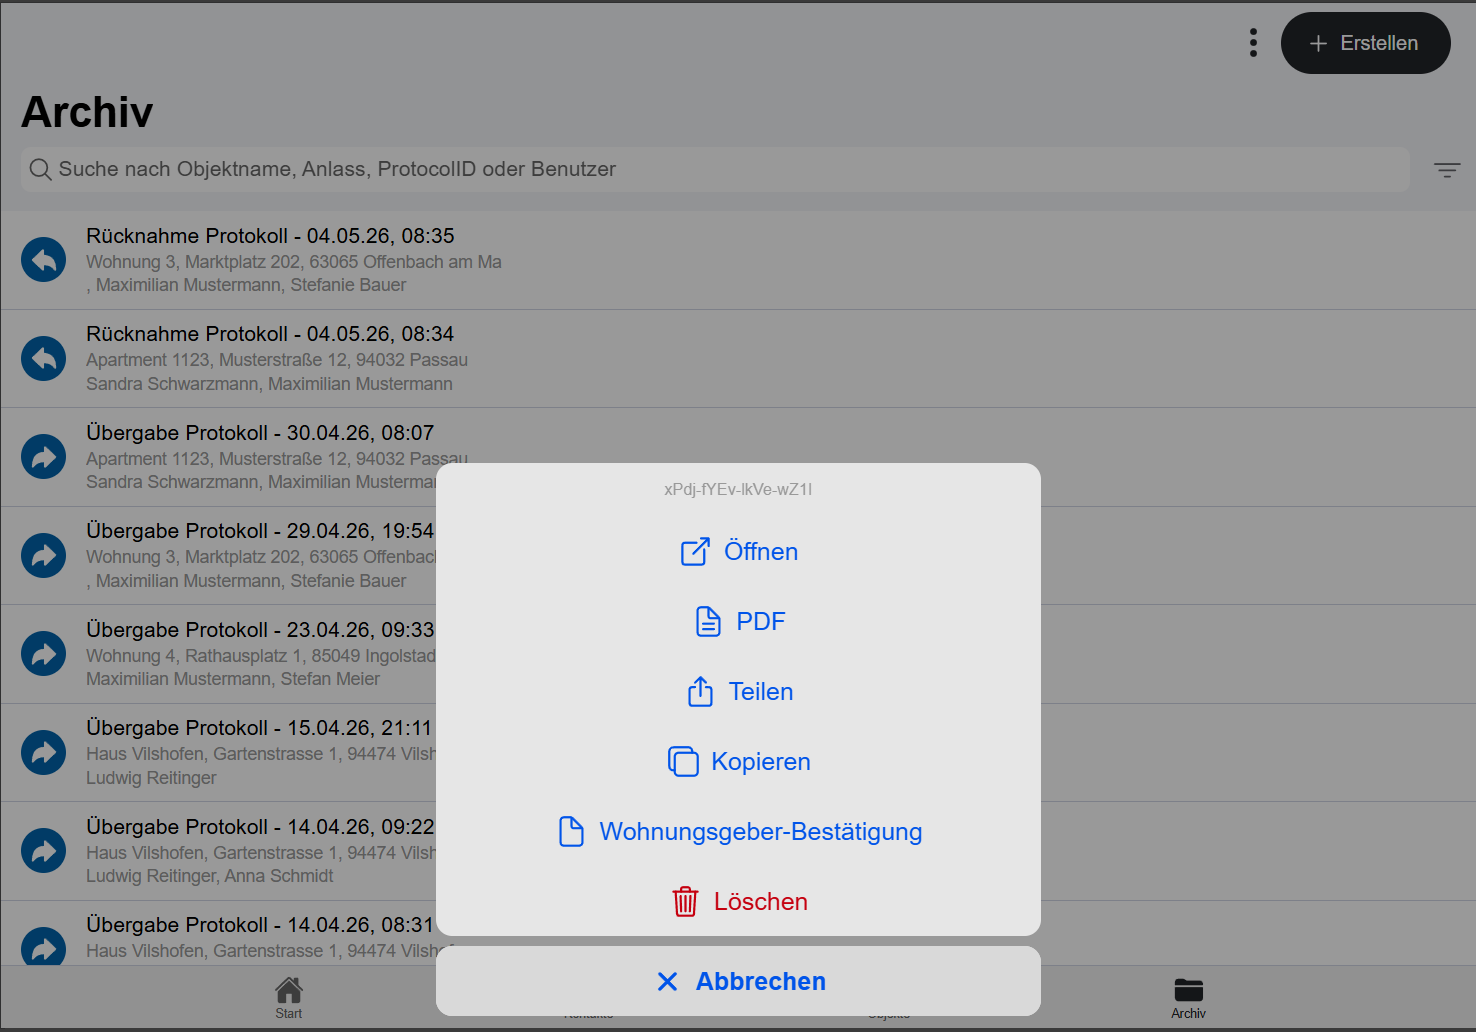Select Wohnungsgeber-Bestätigung menu entry
Viewport: 1476px width, 1032px height.
(x=739, y=831)
